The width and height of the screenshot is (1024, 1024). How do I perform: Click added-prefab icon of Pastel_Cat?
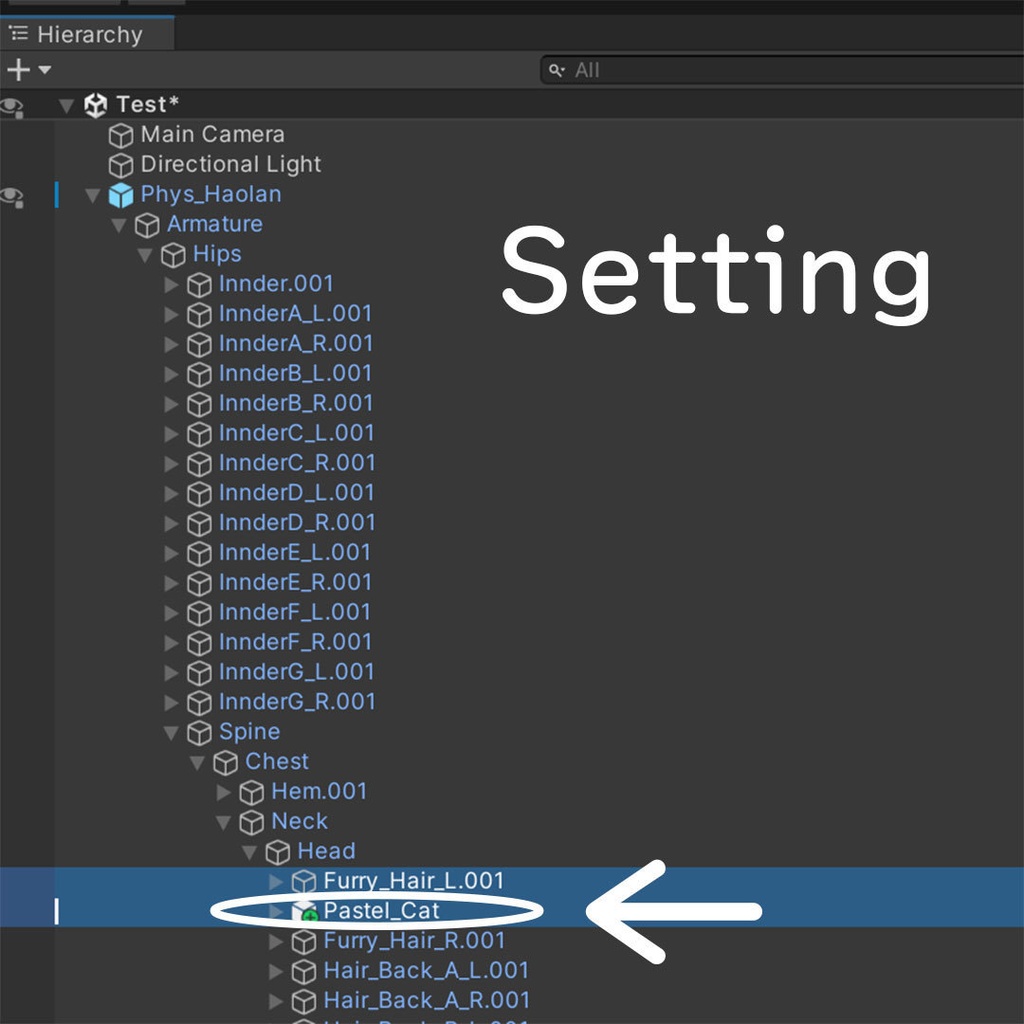(304, 912)
